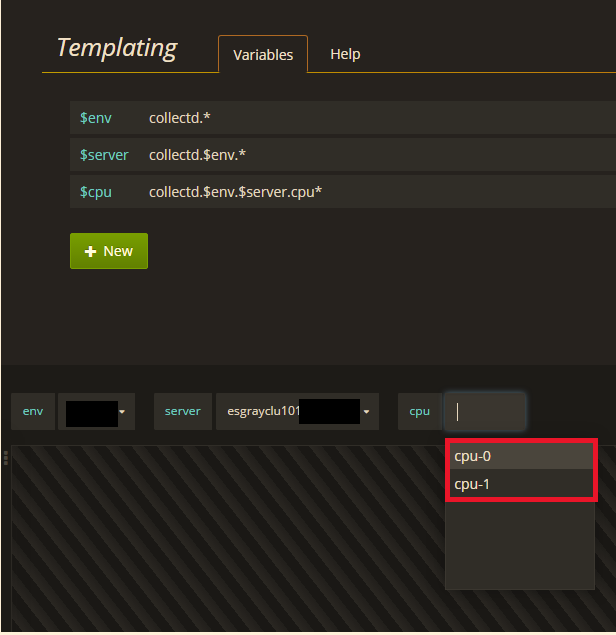Click the Templating heading

[117, 49]
